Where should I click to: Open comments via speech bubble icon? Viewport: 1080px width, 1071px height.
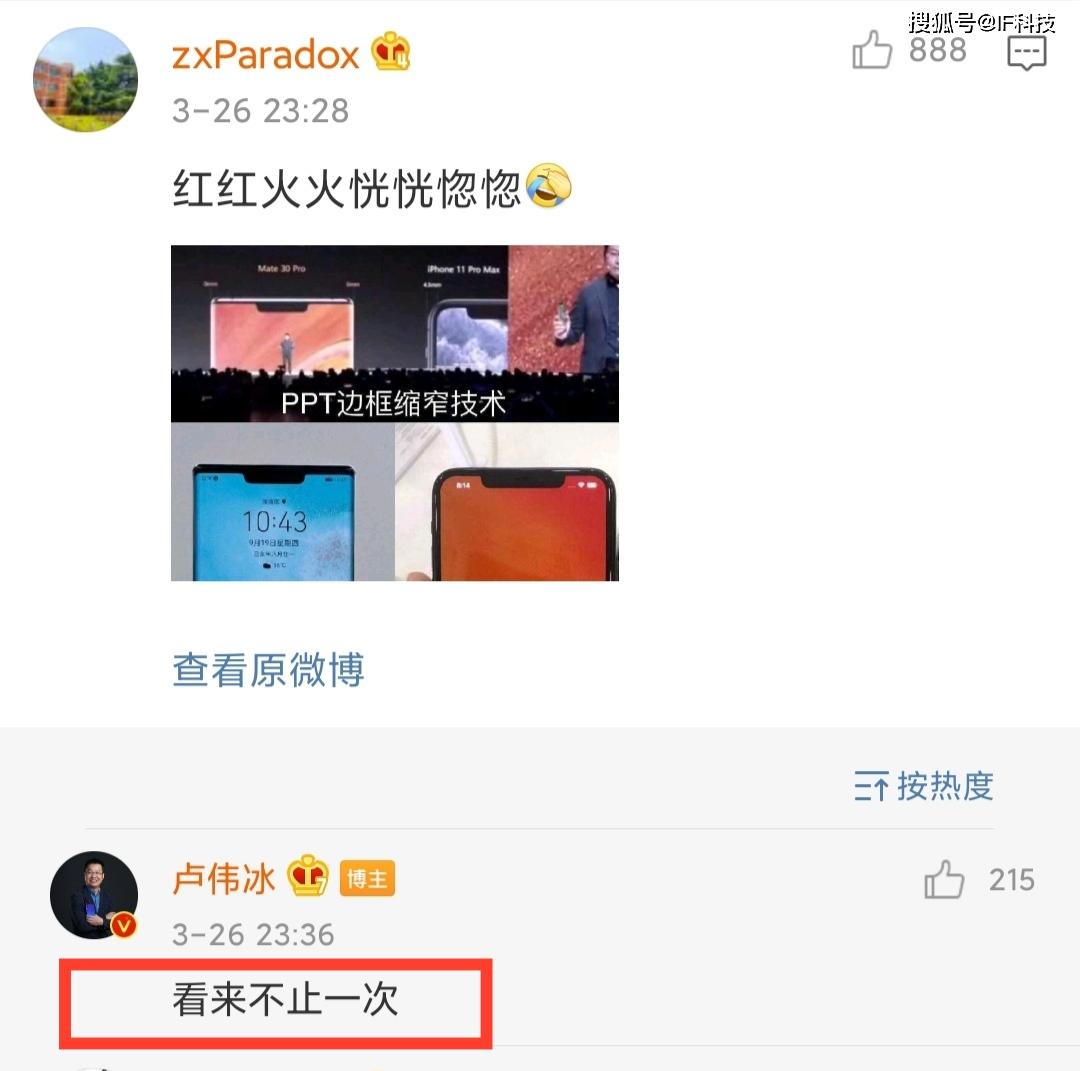(1026, 52)
